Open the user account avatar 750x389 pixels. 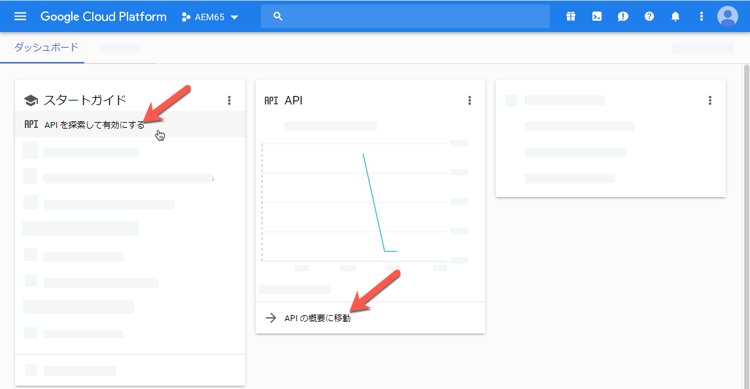728,16
